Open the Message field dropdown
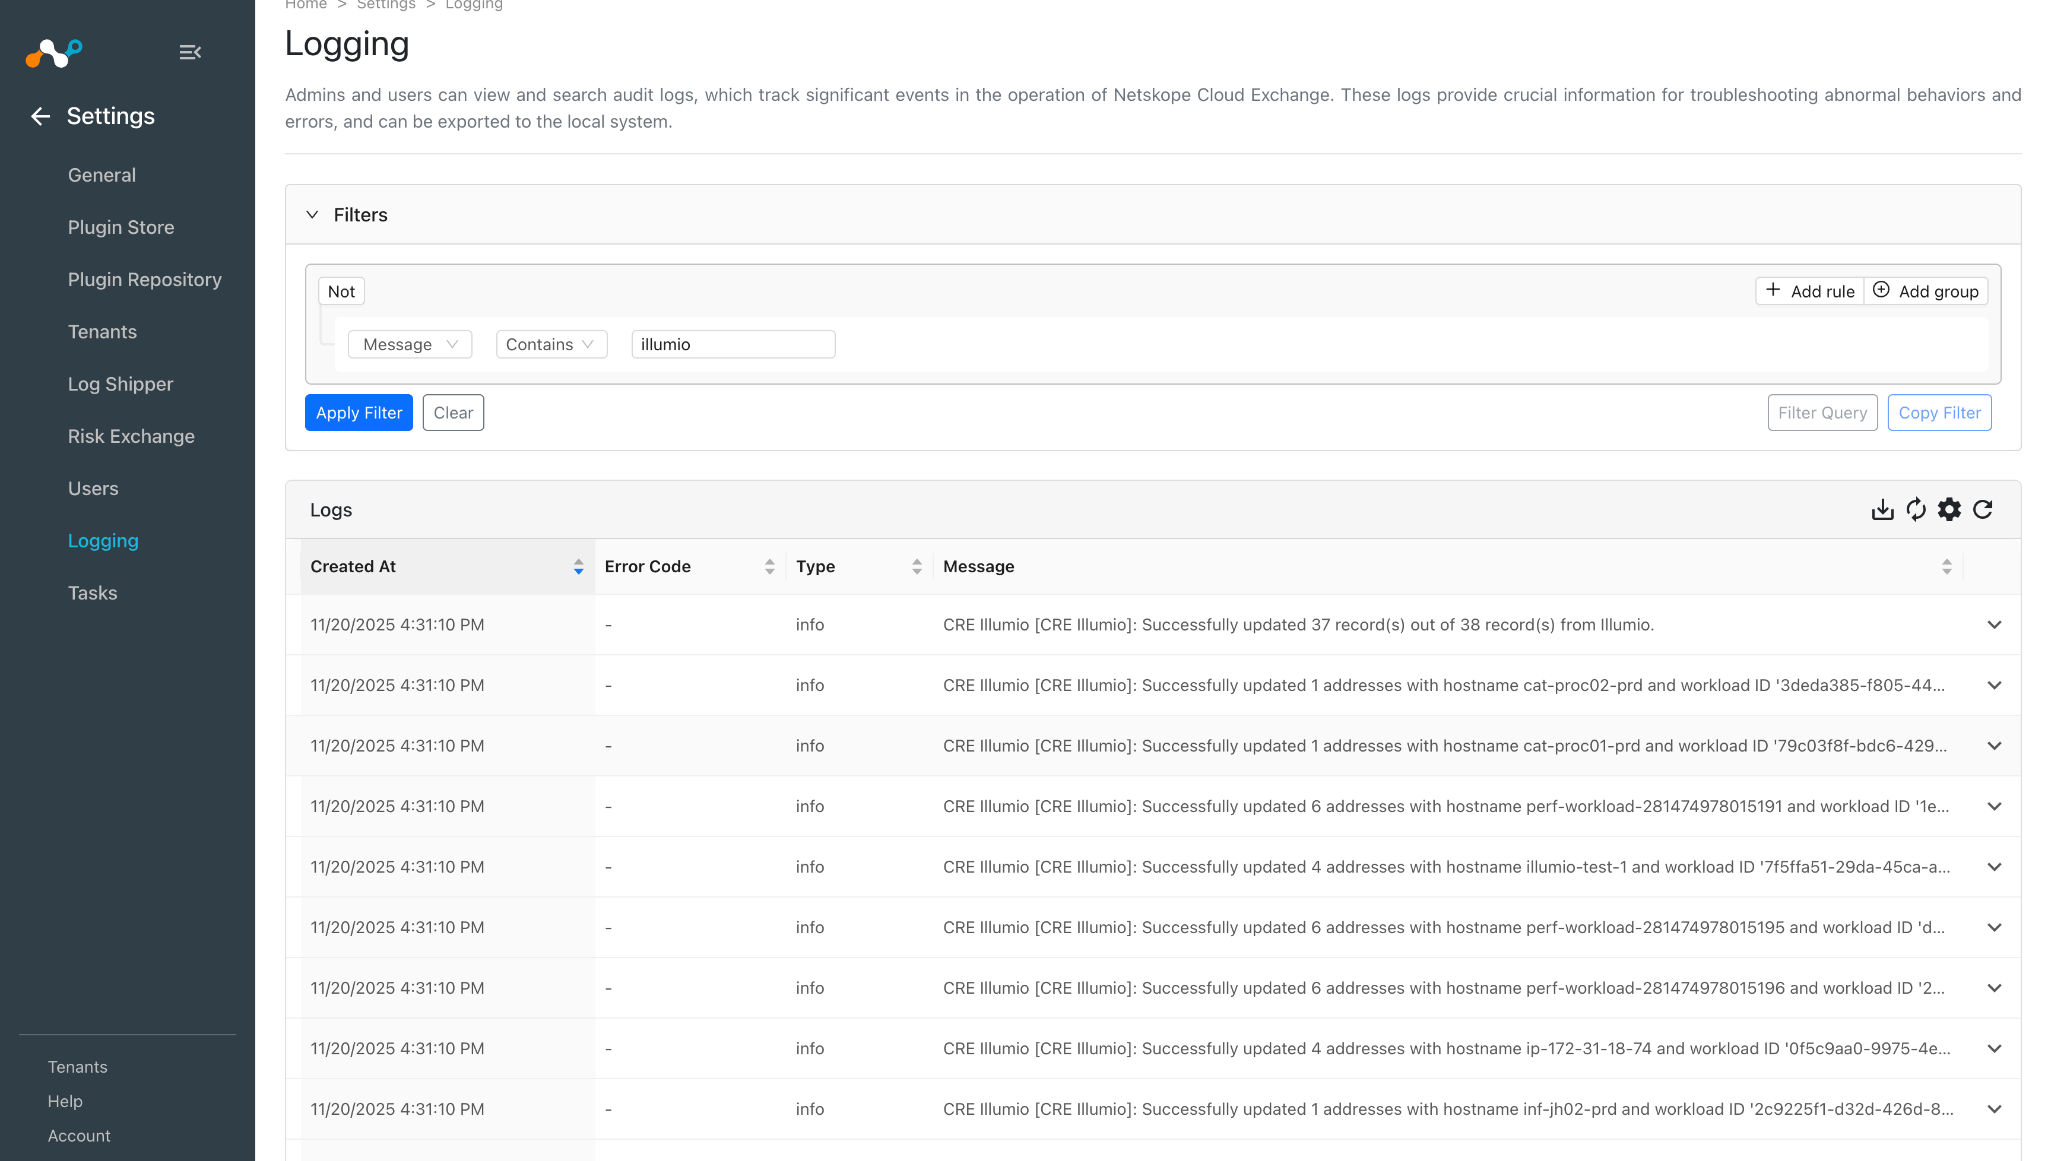The width and height of the screenshot is (2048, 1161). pos(410,344)
